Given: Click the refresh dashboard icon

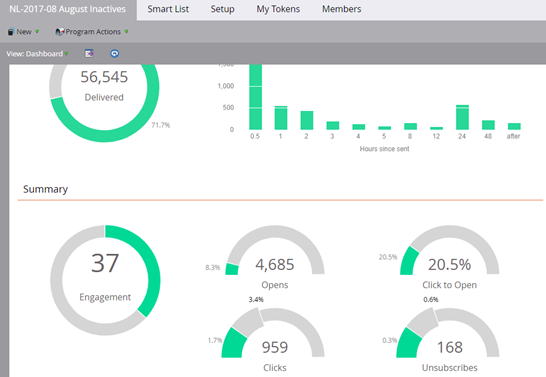Looking at the screenshot, I should click(115, 53).
